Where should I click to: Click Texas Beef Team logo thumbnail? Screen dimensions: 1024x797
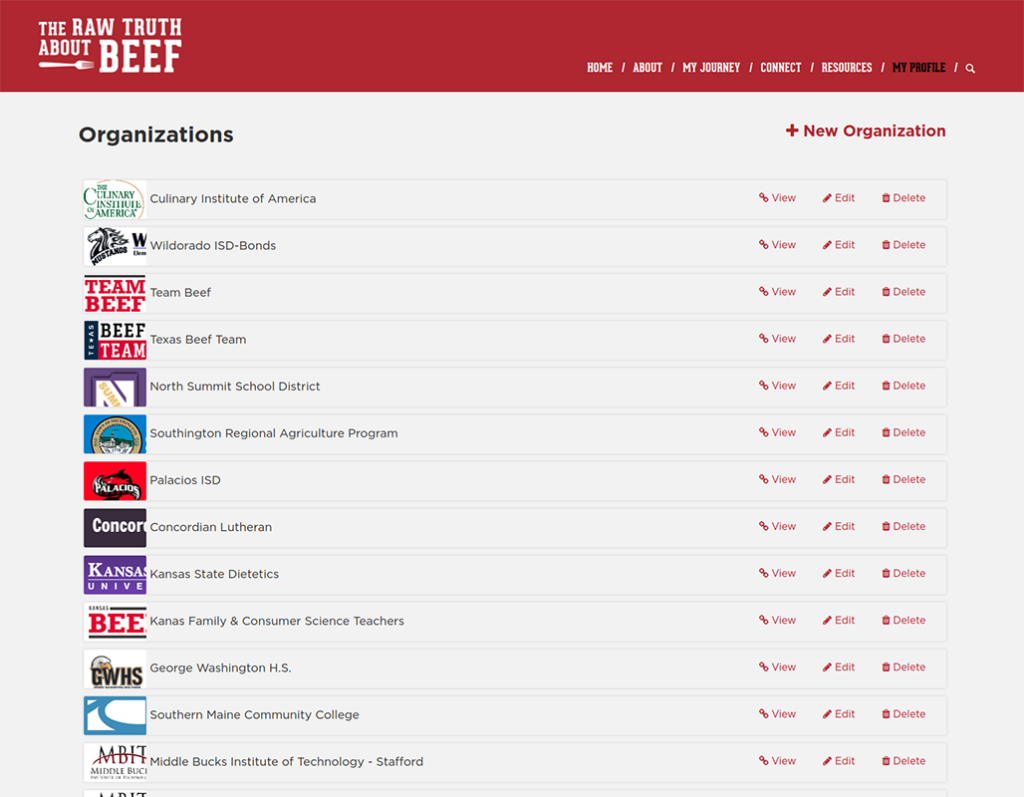point(115,340)
